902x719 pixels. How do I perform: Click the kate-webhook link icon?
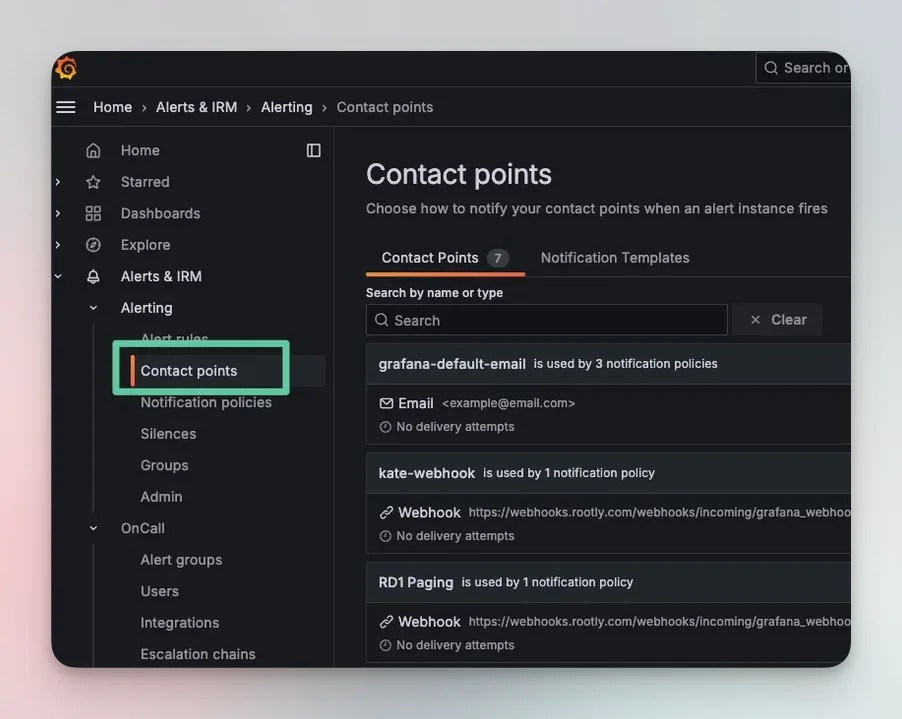(x=386, y=513)
